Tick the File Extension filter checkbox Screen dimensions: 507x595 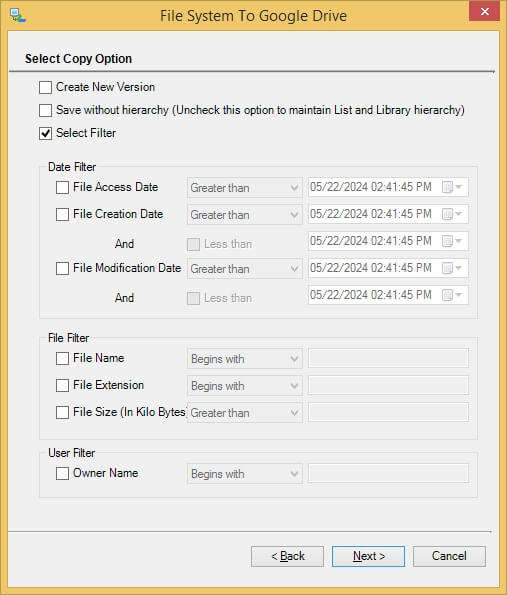pos(62,386)
